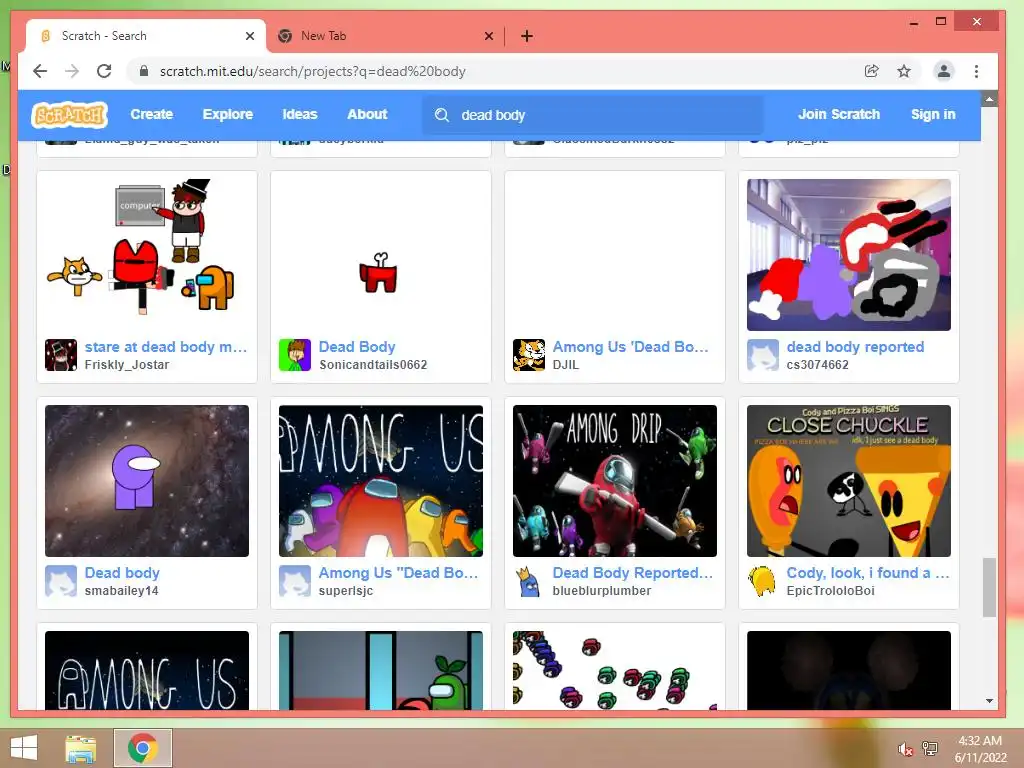1024x768 pixels.
Task: Open 'Among Us "Dead Bo...' by superlsjc
Action: coord(398,573)
